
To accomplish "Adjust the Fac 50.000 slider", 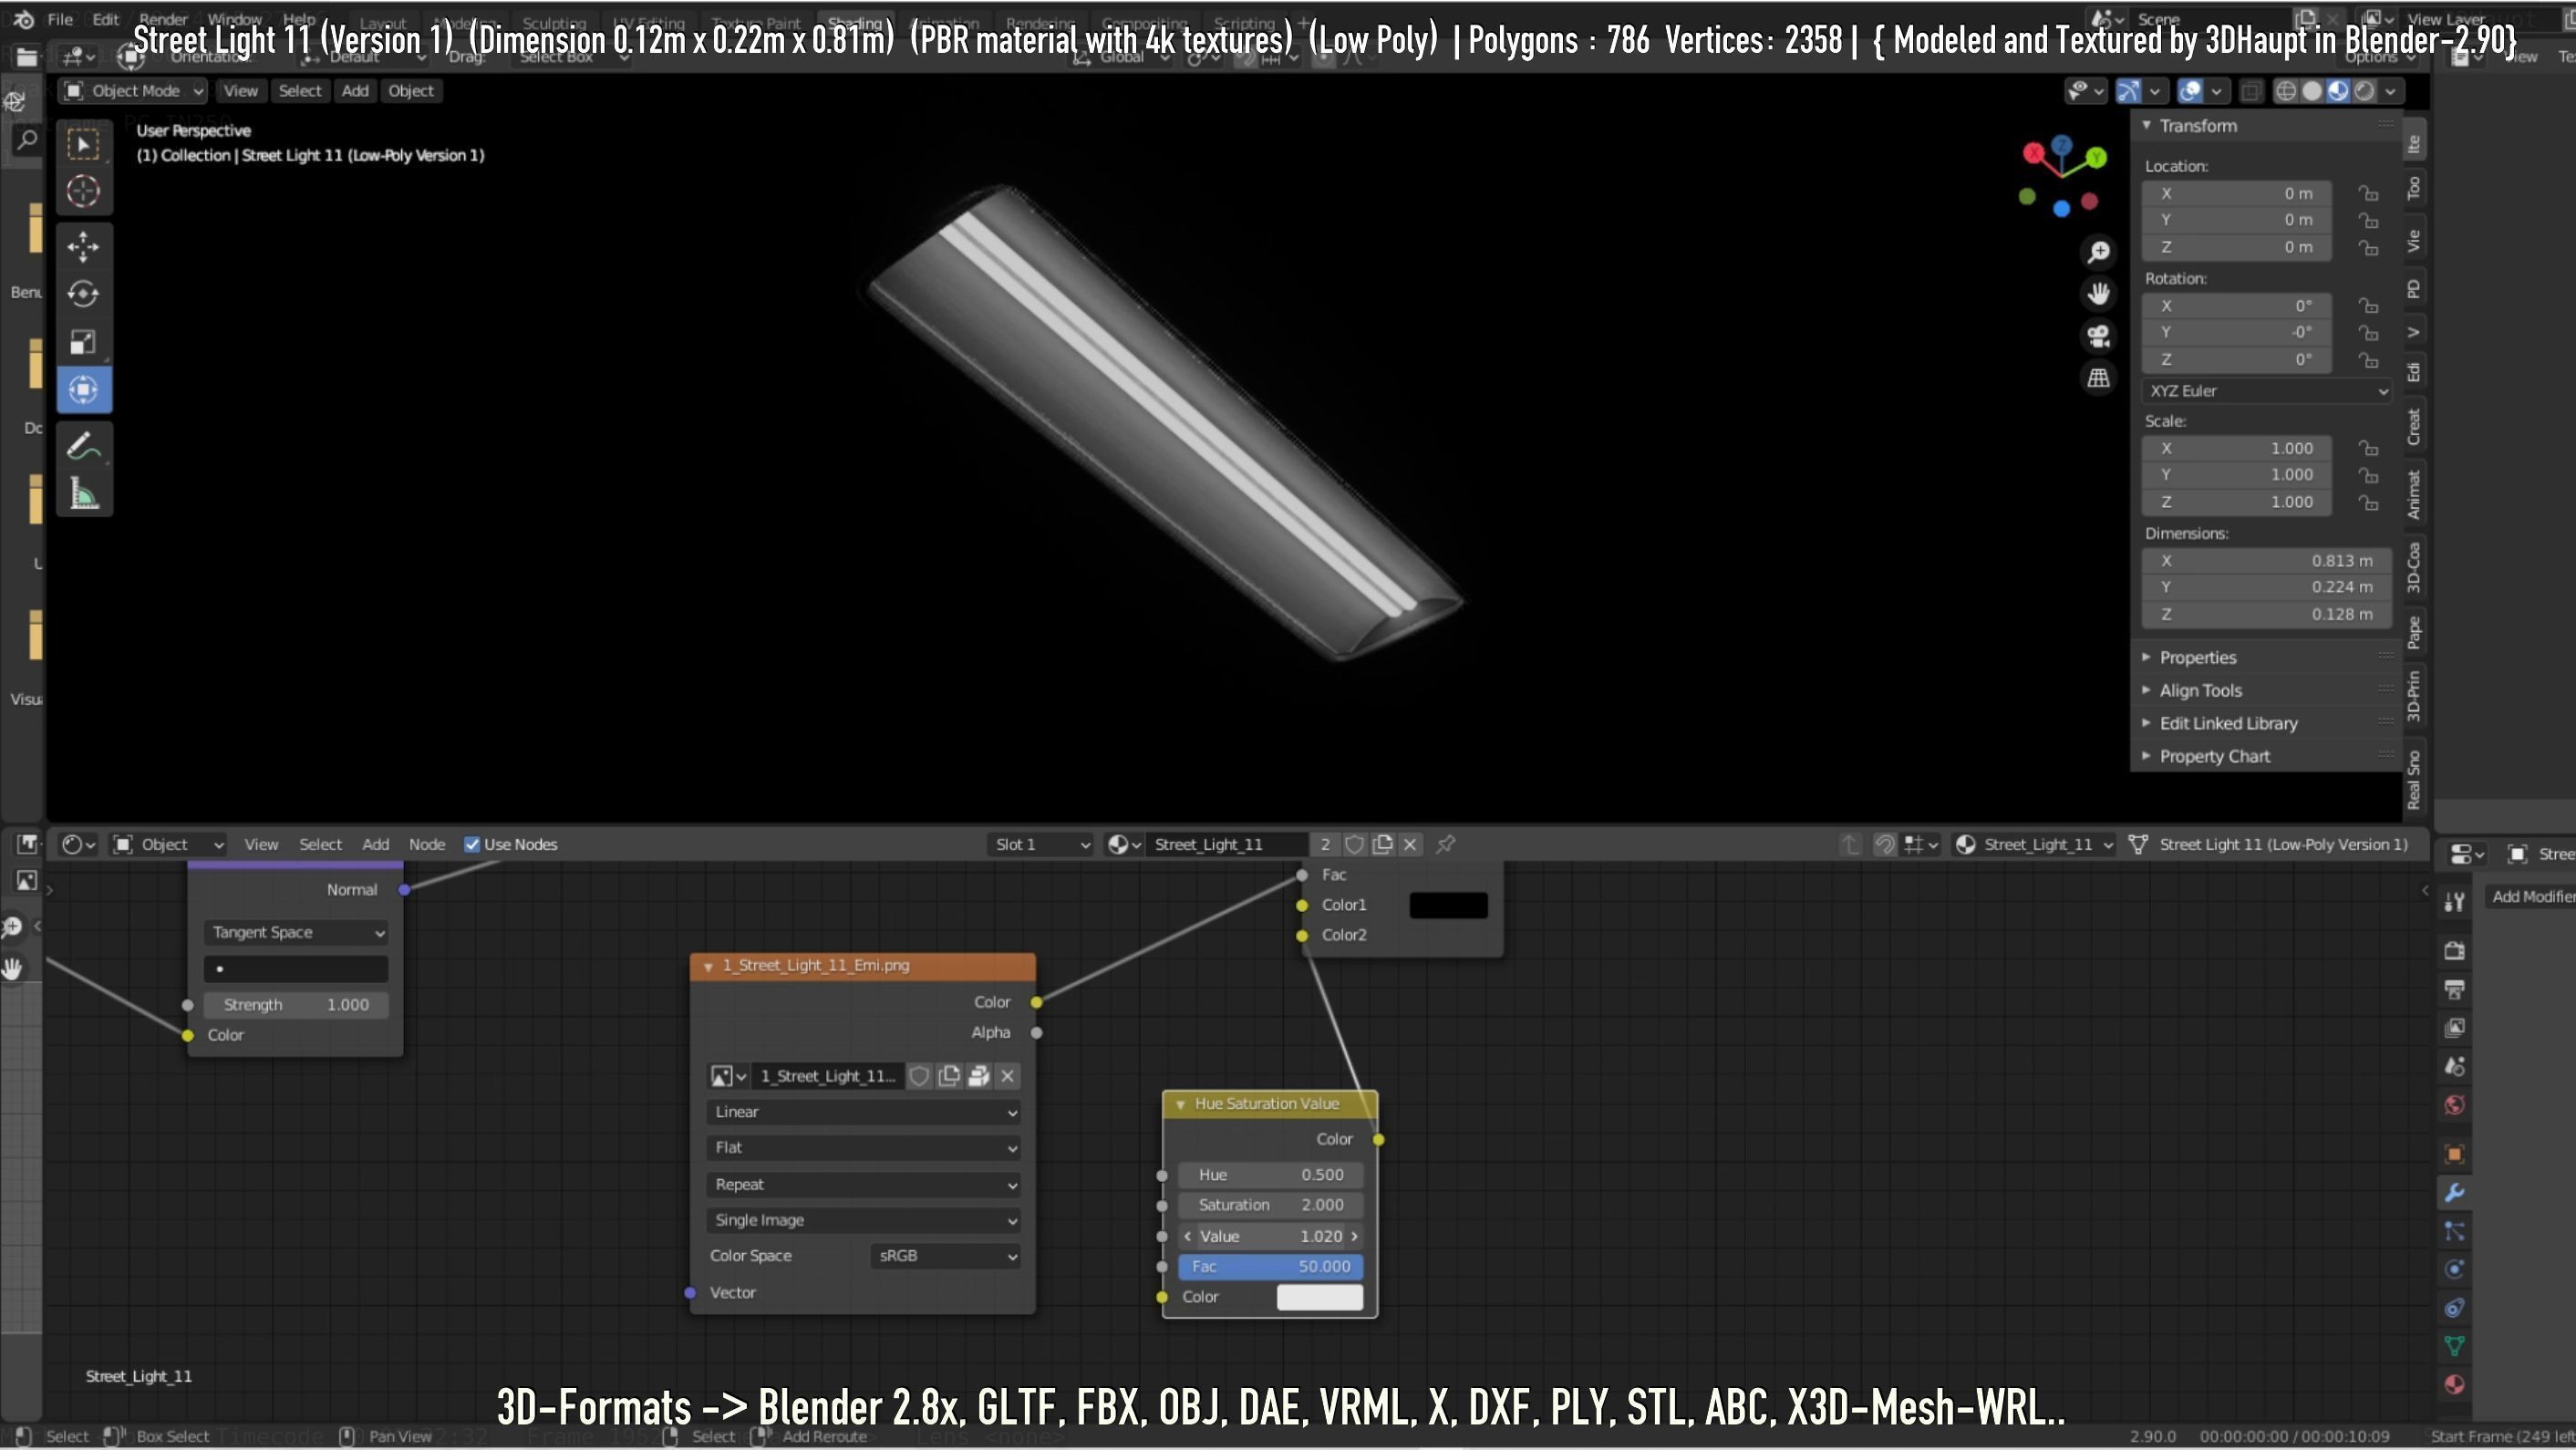I will [1270, 1266].
